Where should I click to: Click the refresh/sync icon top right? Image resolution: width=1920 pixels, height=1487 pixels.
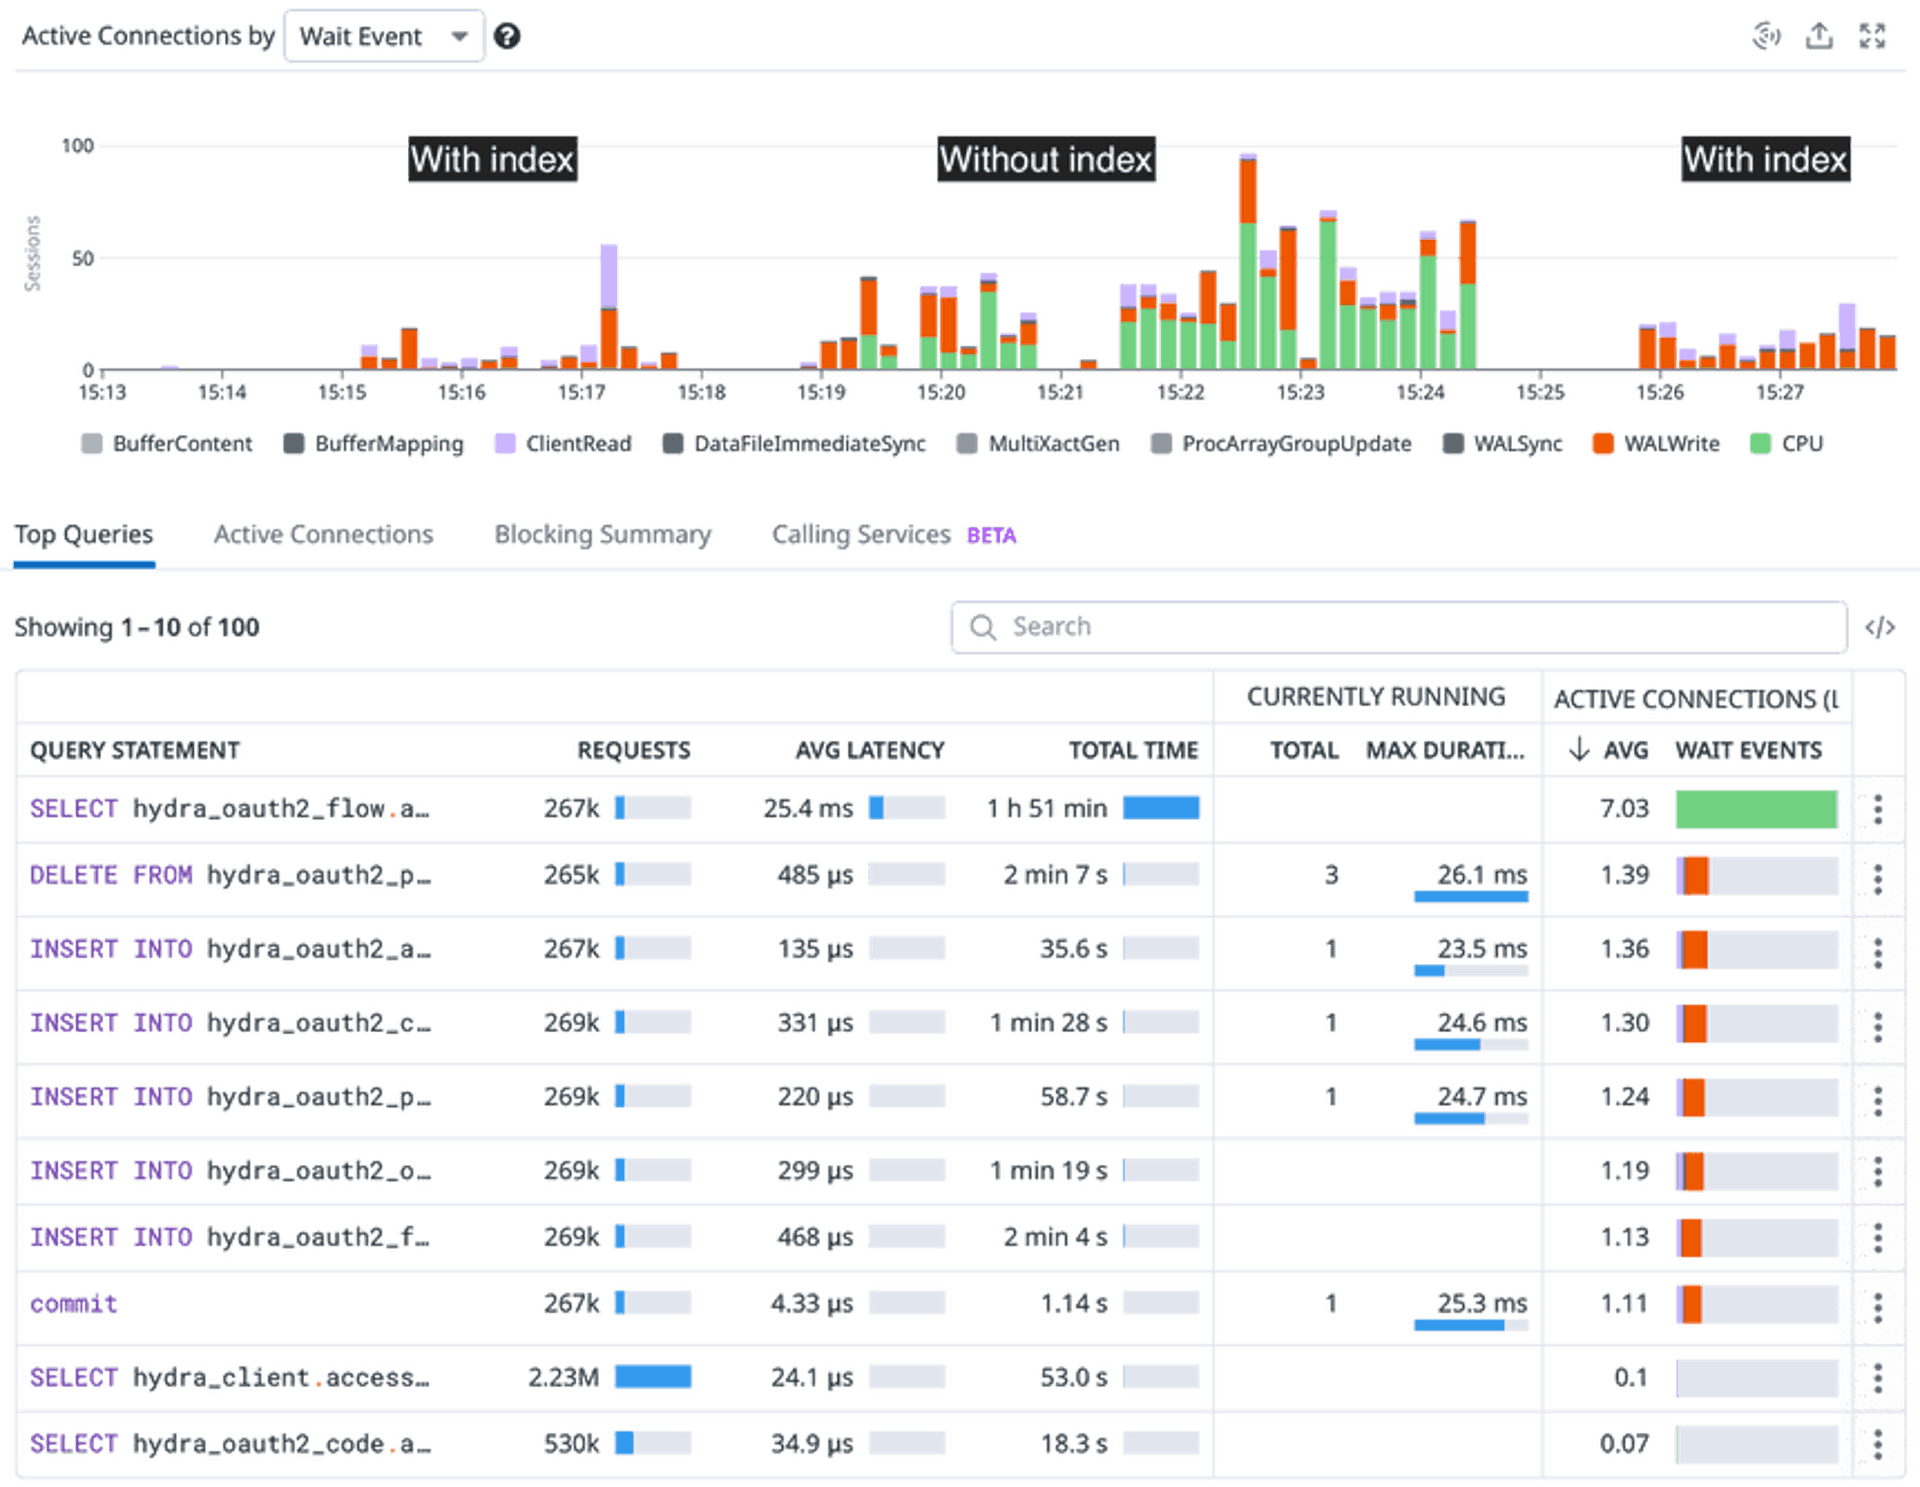point(1774,36)
